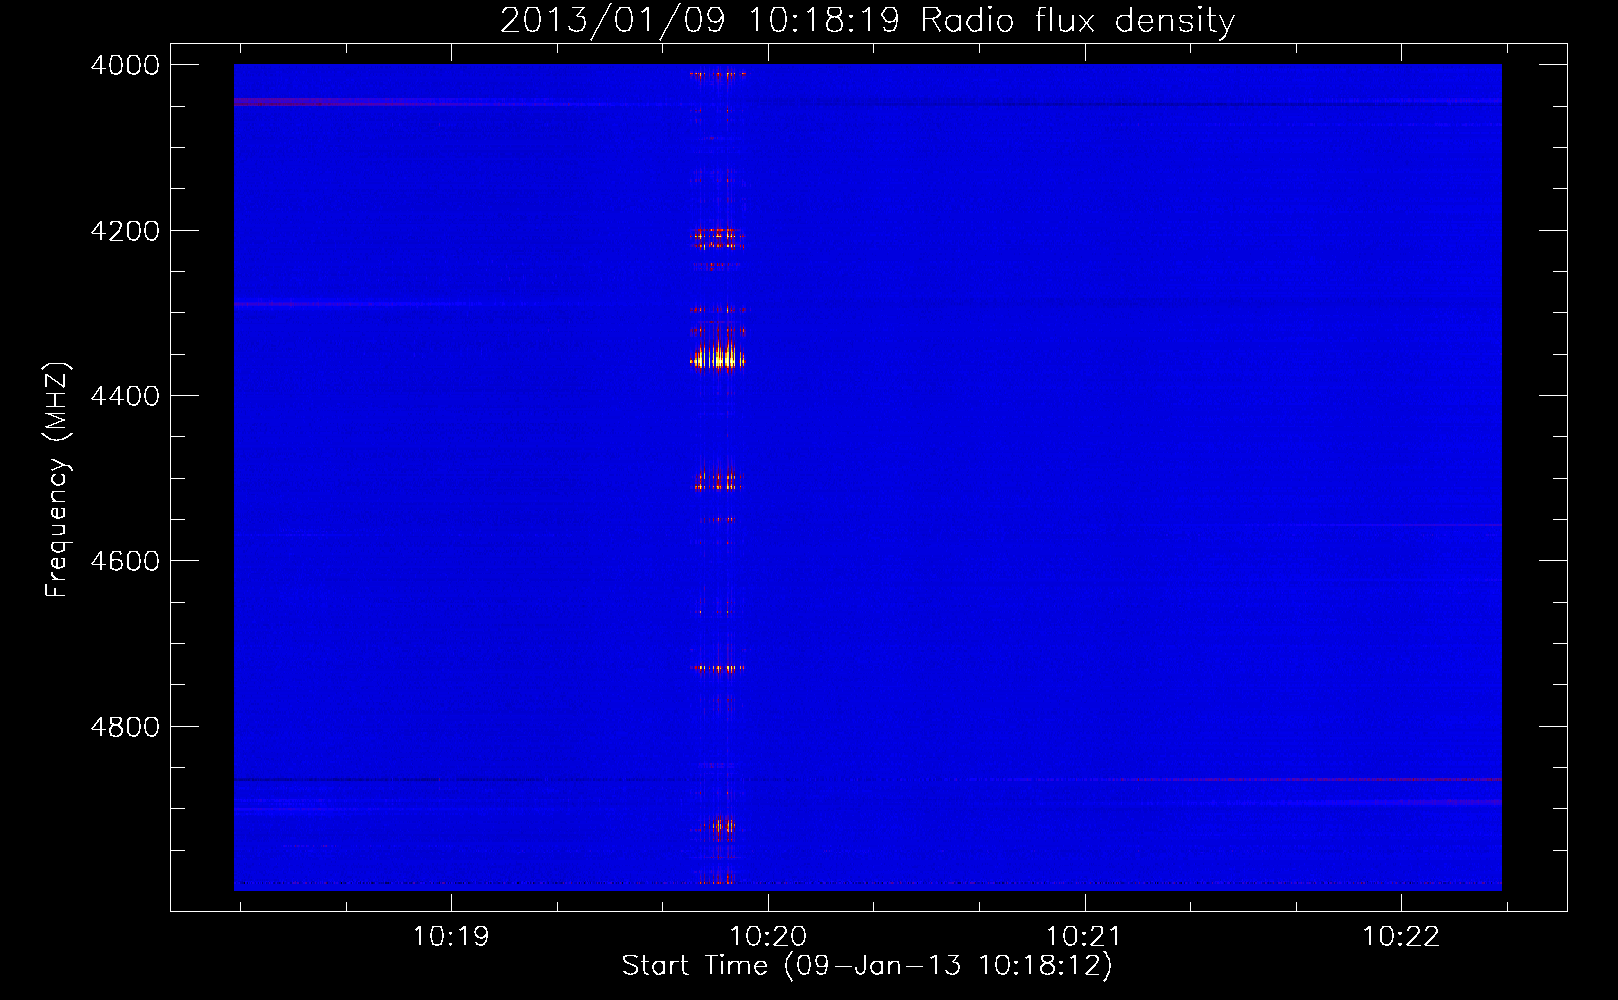Pick the 4600 frequency tick label
1618x1000 pixels.
click(125, 561)
